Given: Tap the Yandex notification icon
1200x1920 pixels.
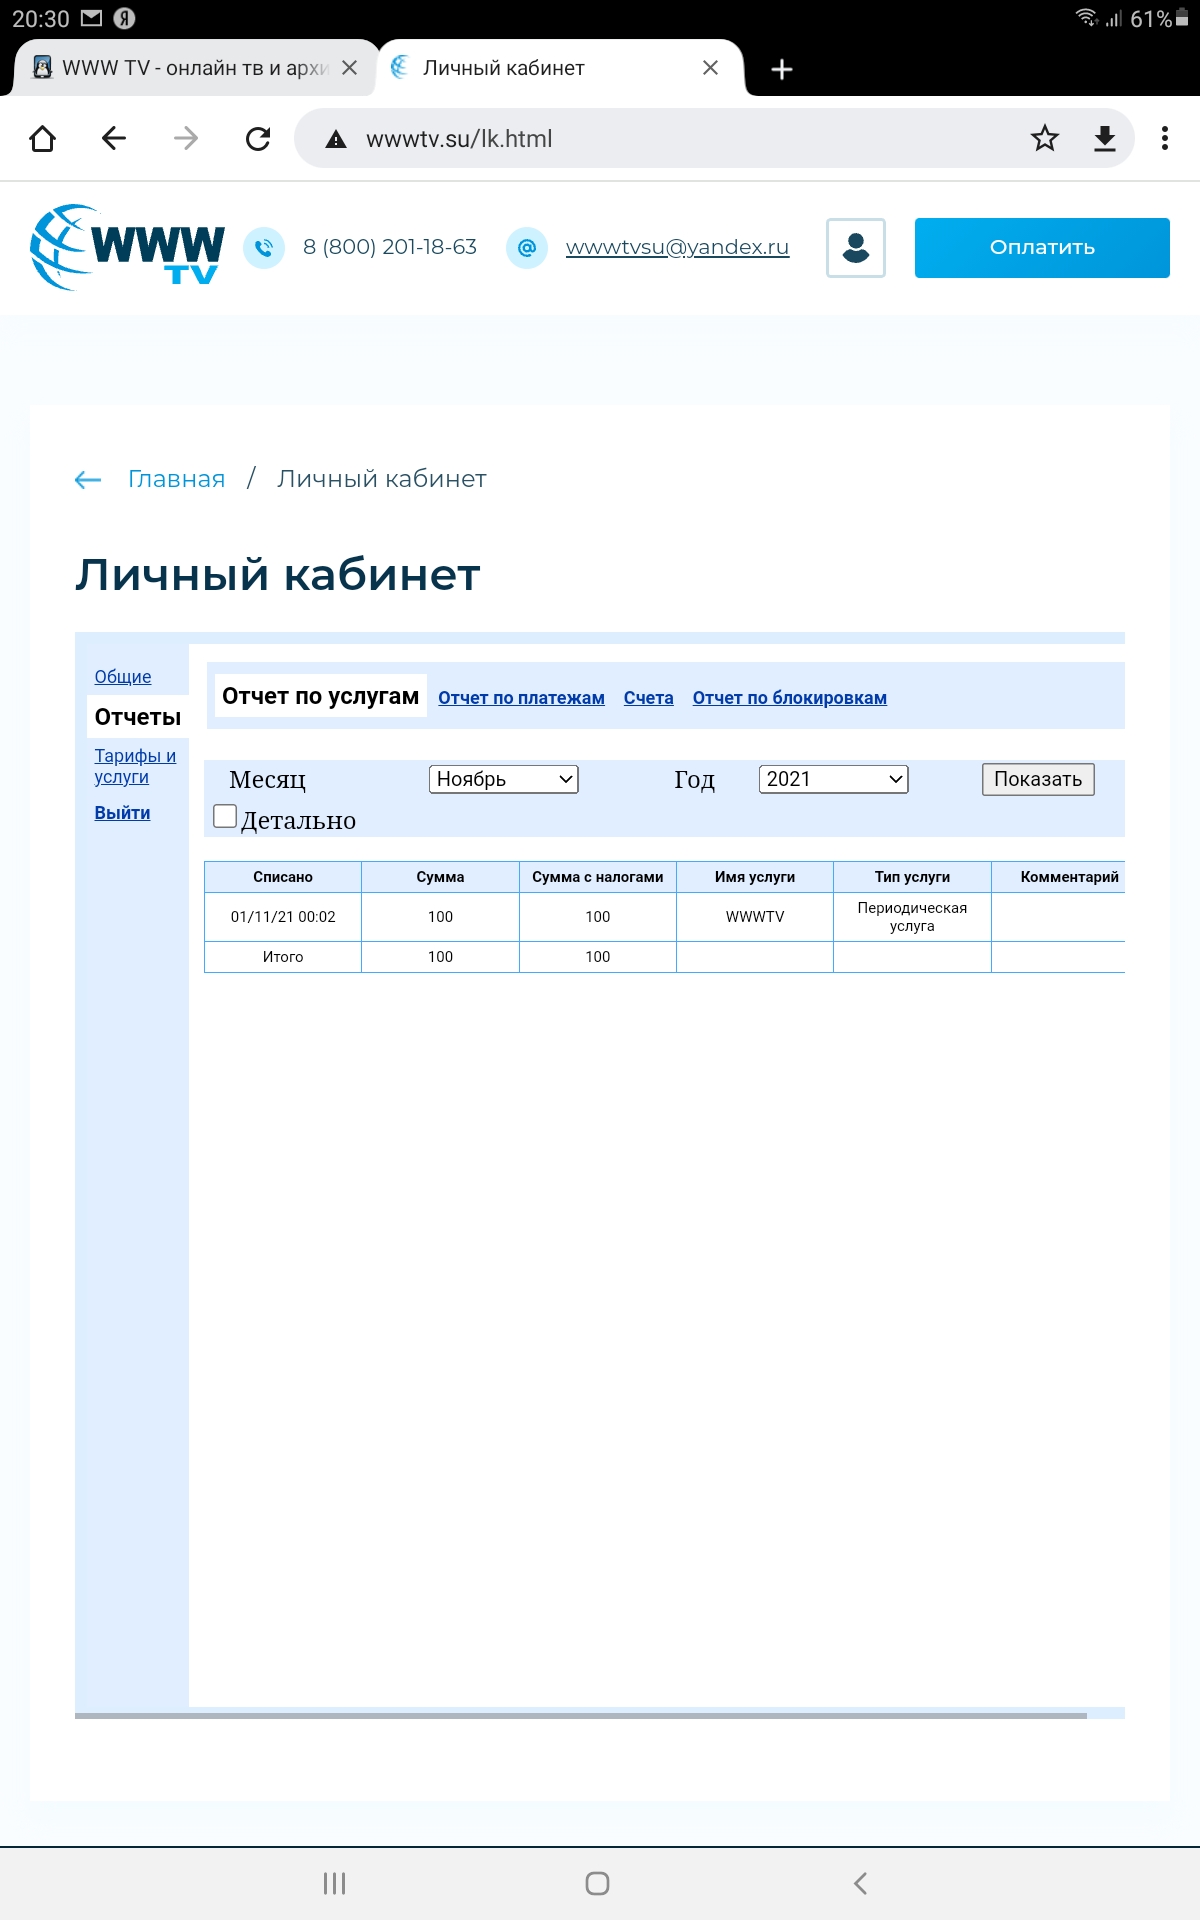Looking at the screenshot, I should click(x=125, y=18).
